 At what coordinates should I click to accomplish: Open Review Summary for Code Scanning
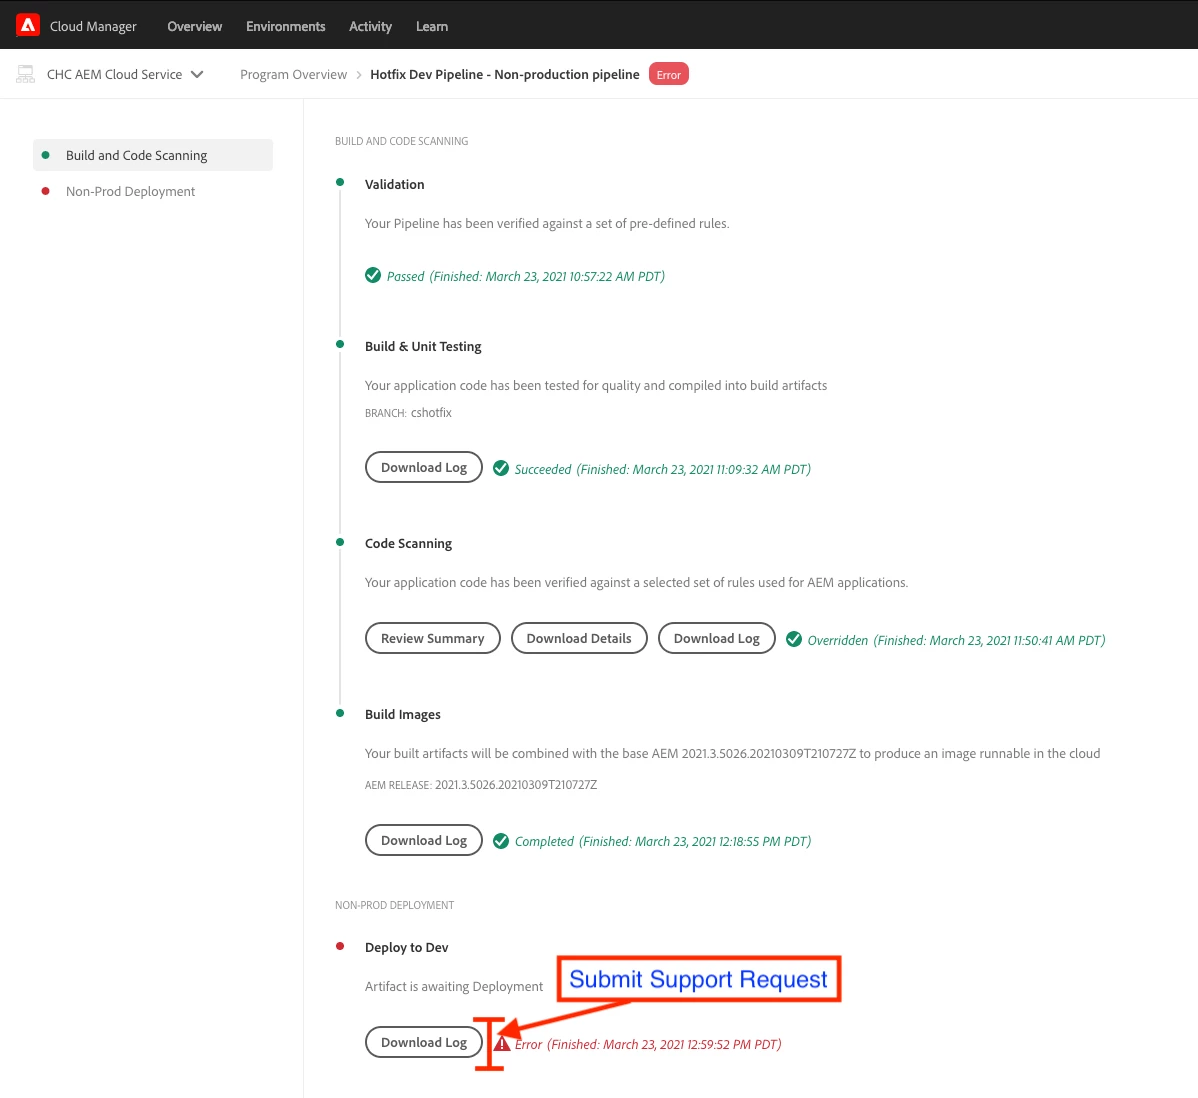click(432, 638)
